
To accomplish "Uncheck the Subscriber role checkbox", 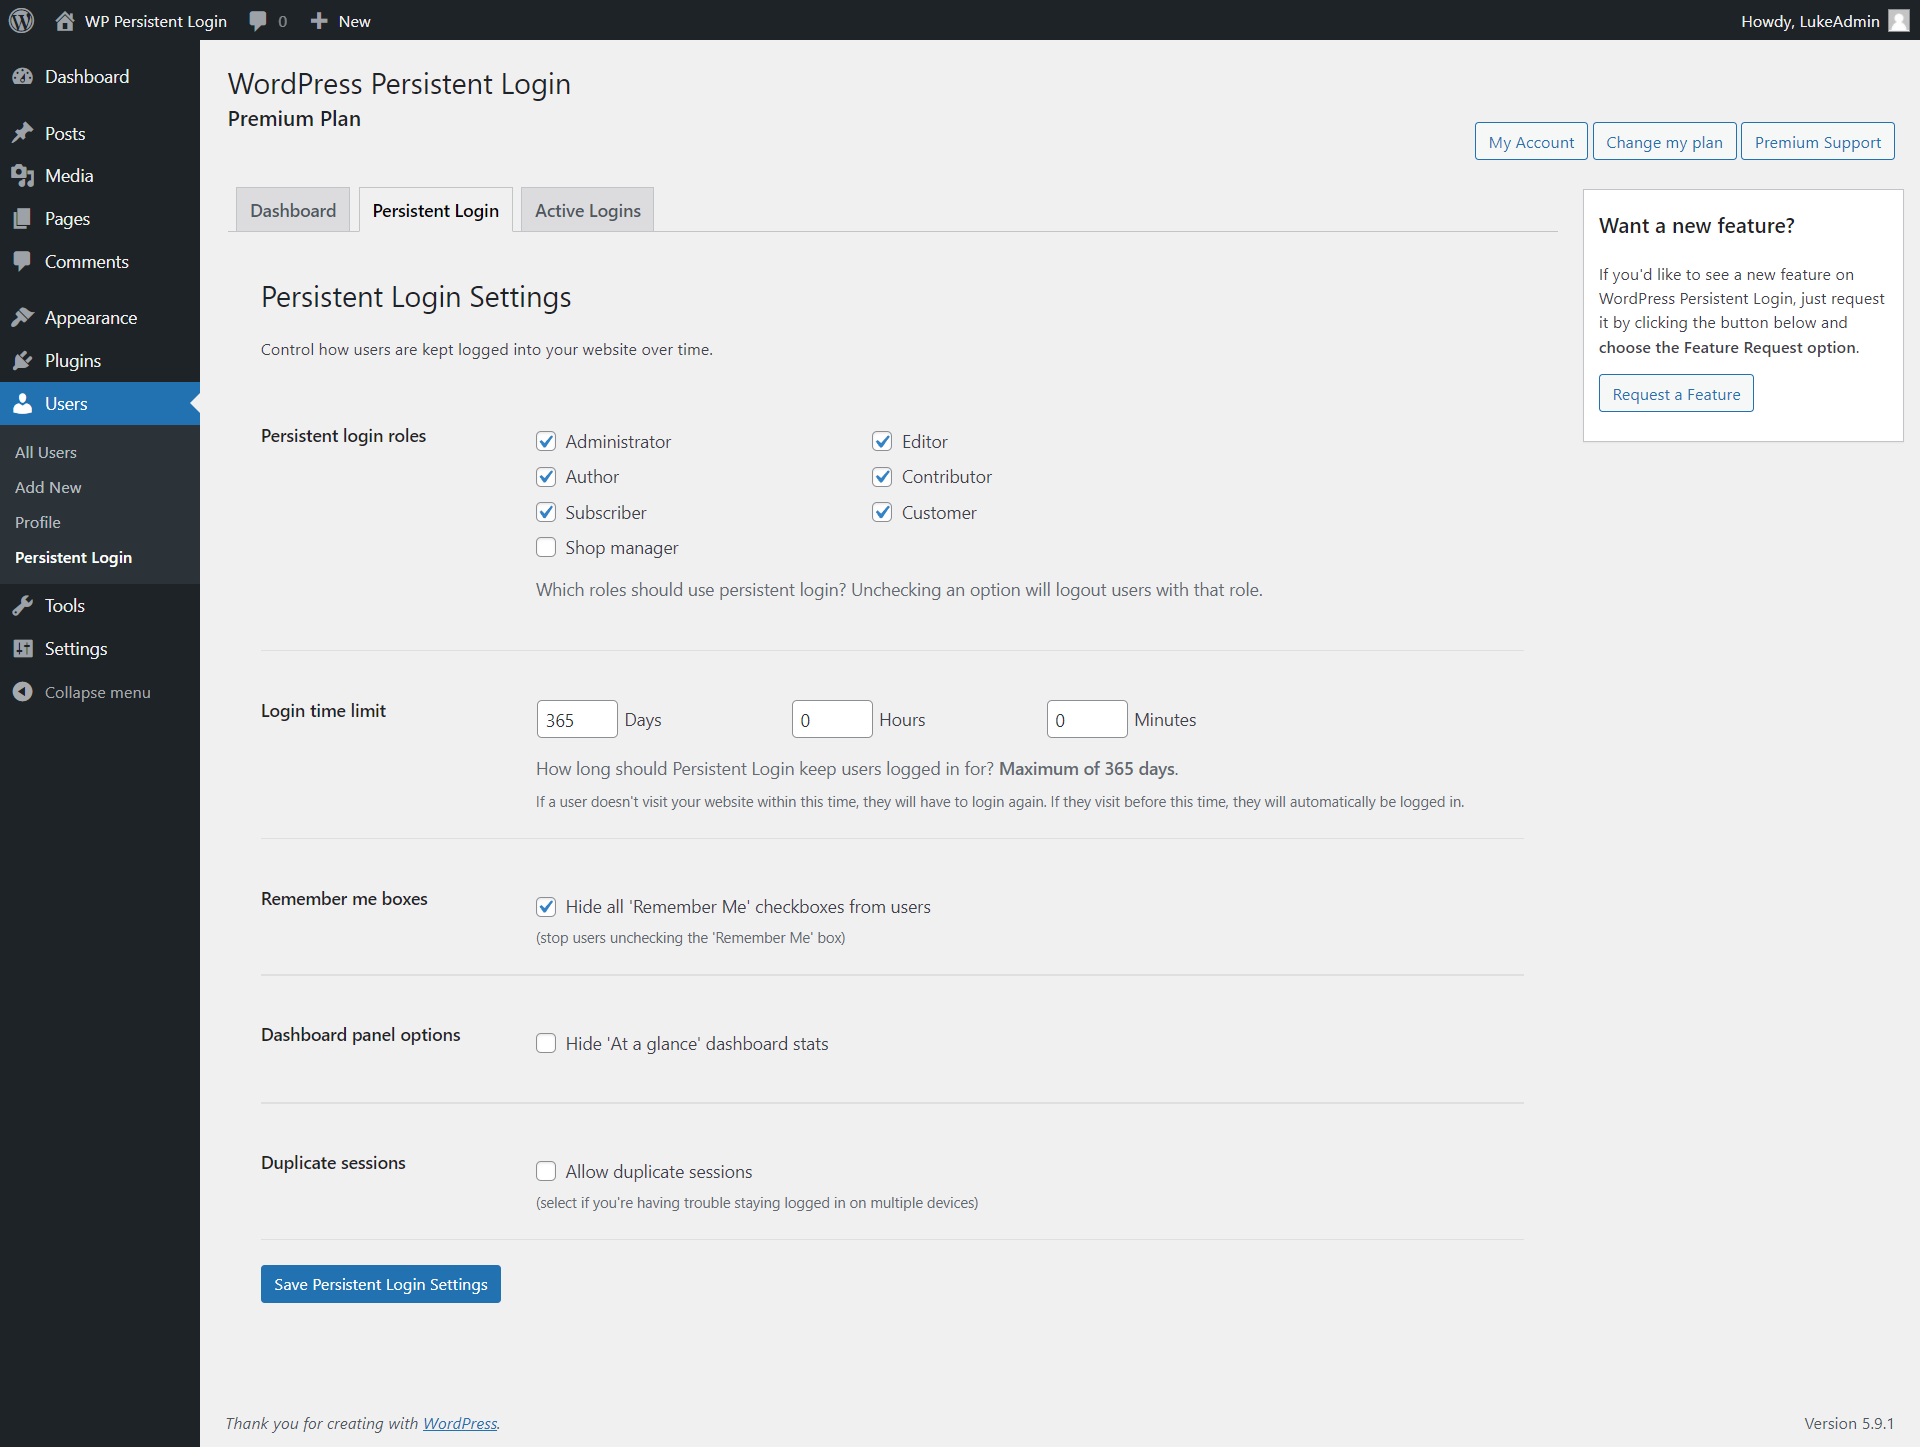I will coord(546,512).
